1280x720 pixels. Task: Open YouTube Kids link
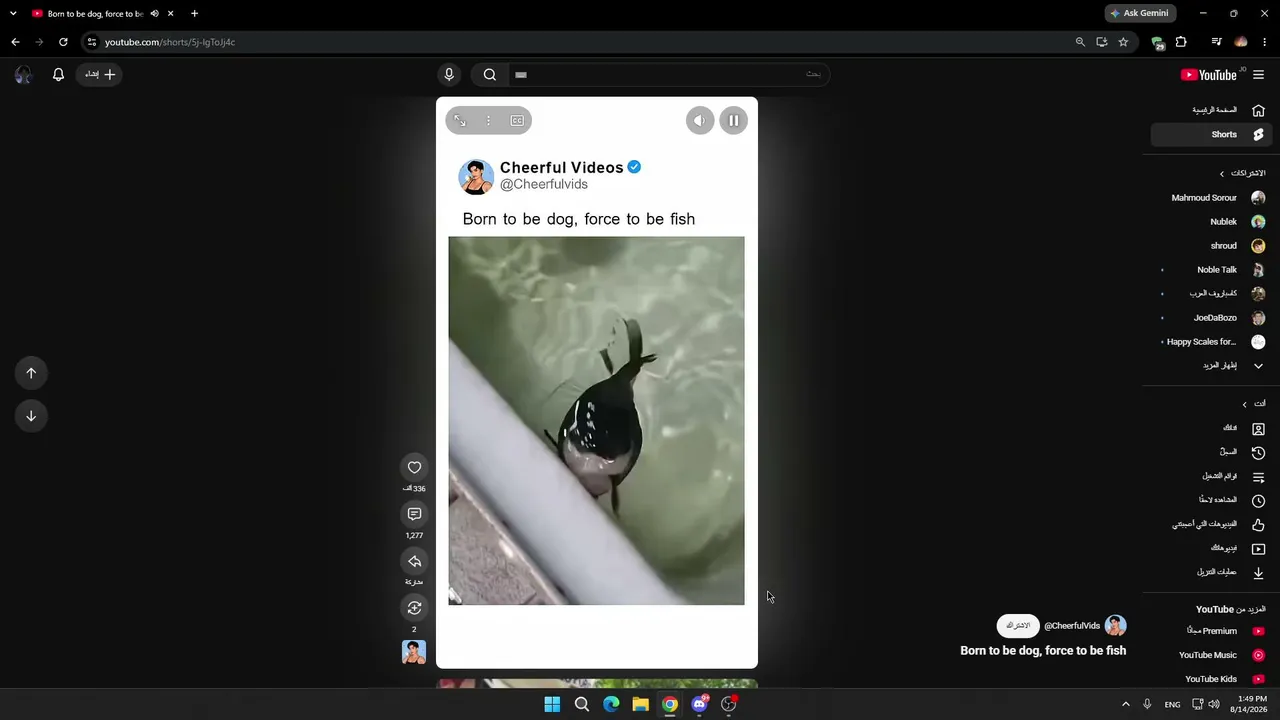1211,679
